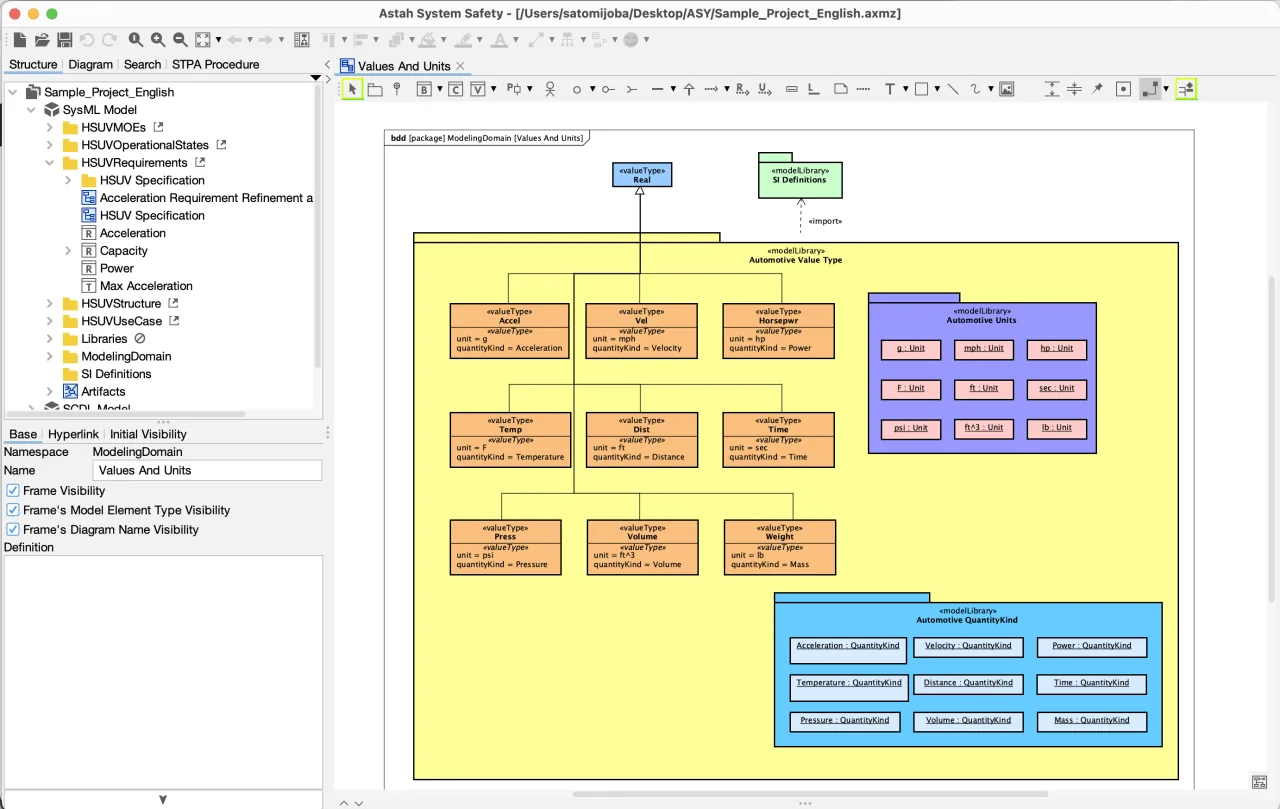Select the Real valueType block
The height and width of the screenshot is (809, 1280).
[x=642, y=175]
